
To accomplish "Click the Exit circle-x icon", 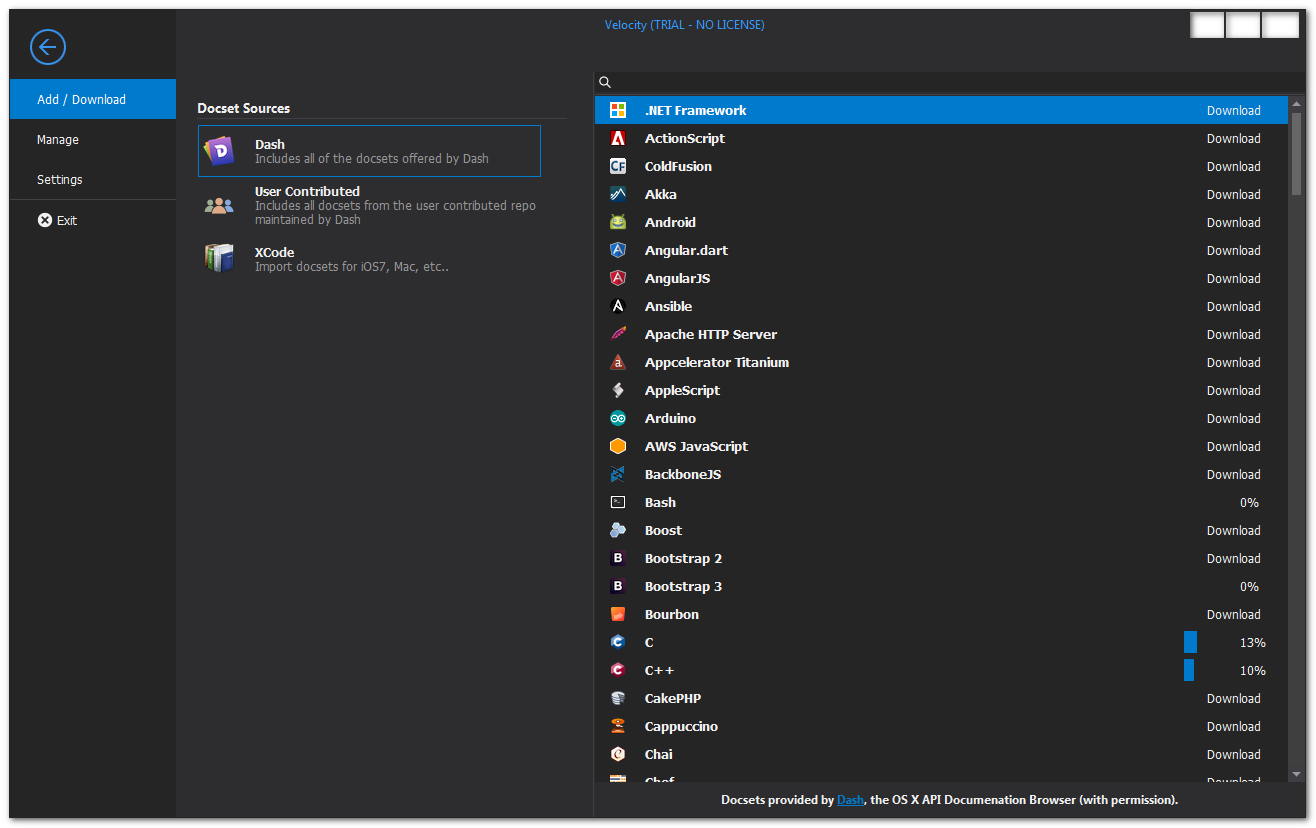I will click(x=45, y=220).
